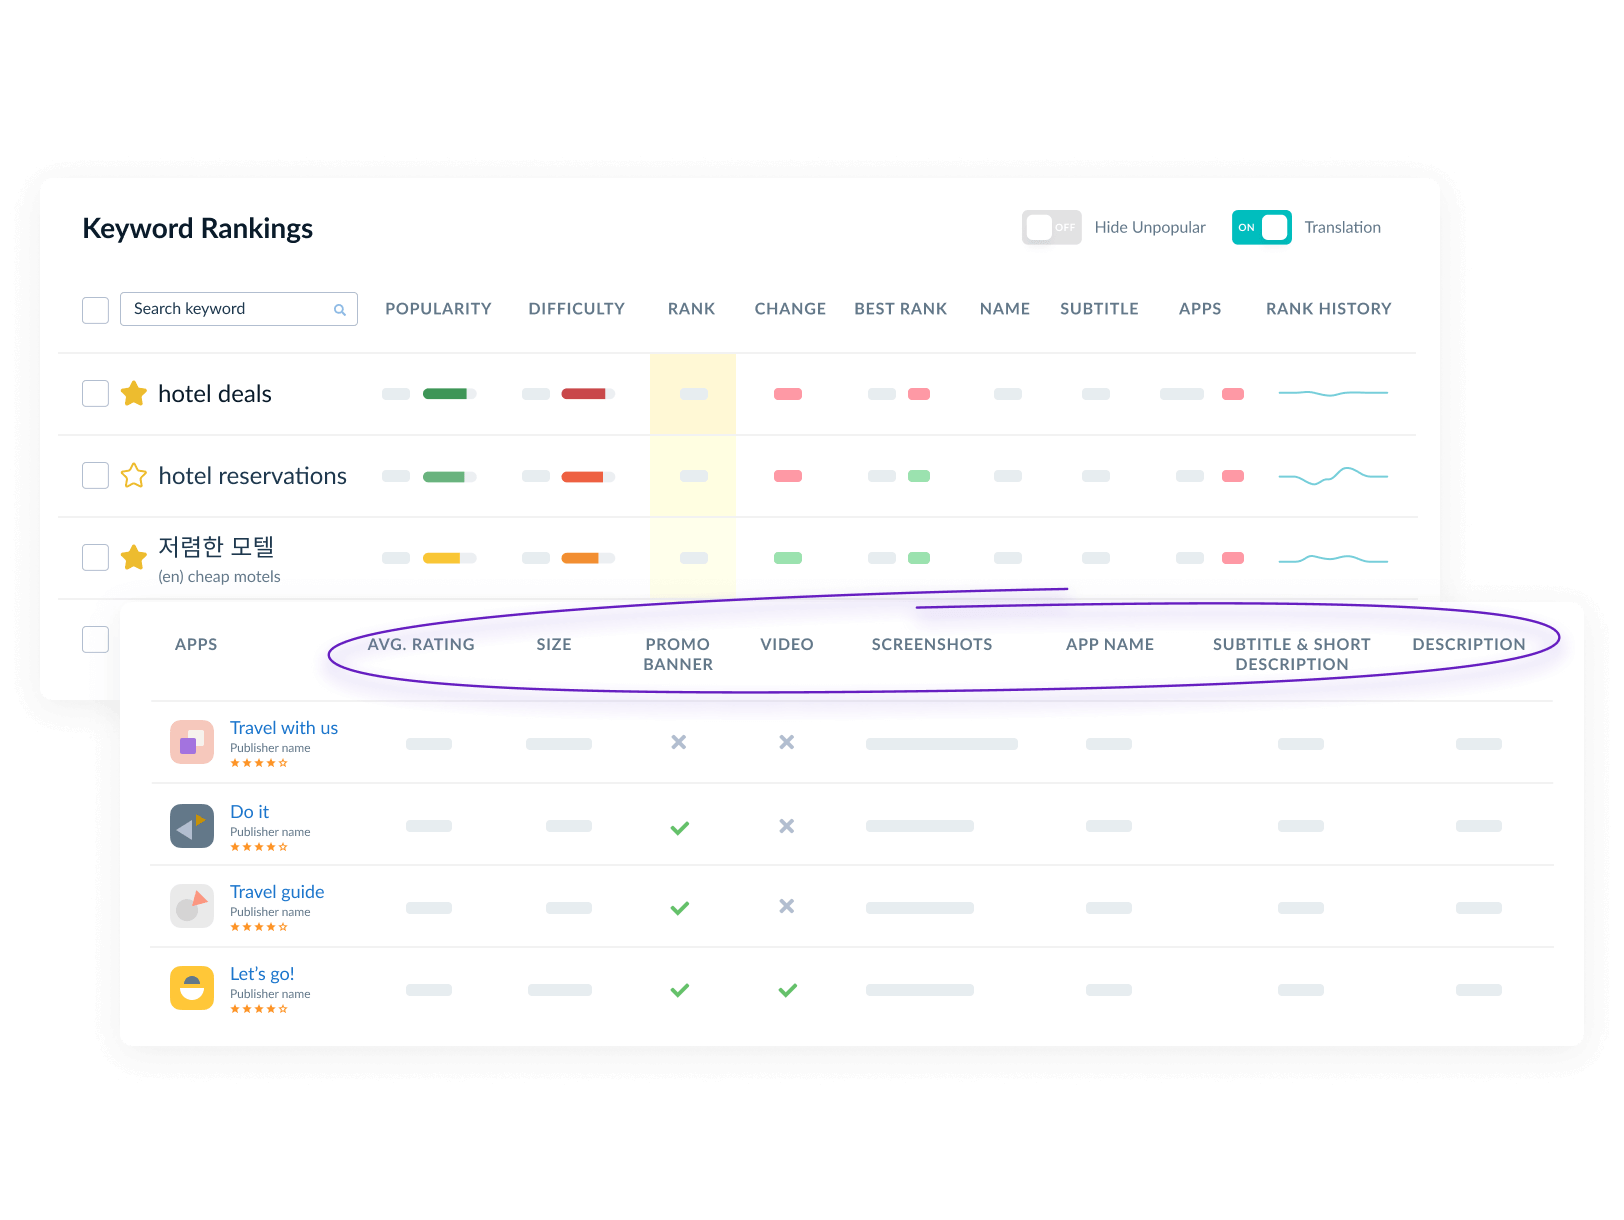Open the Travel guide app link
Image resolution: width=1624 pixels, height=1220 pixels.
click(x=277, y=892)
